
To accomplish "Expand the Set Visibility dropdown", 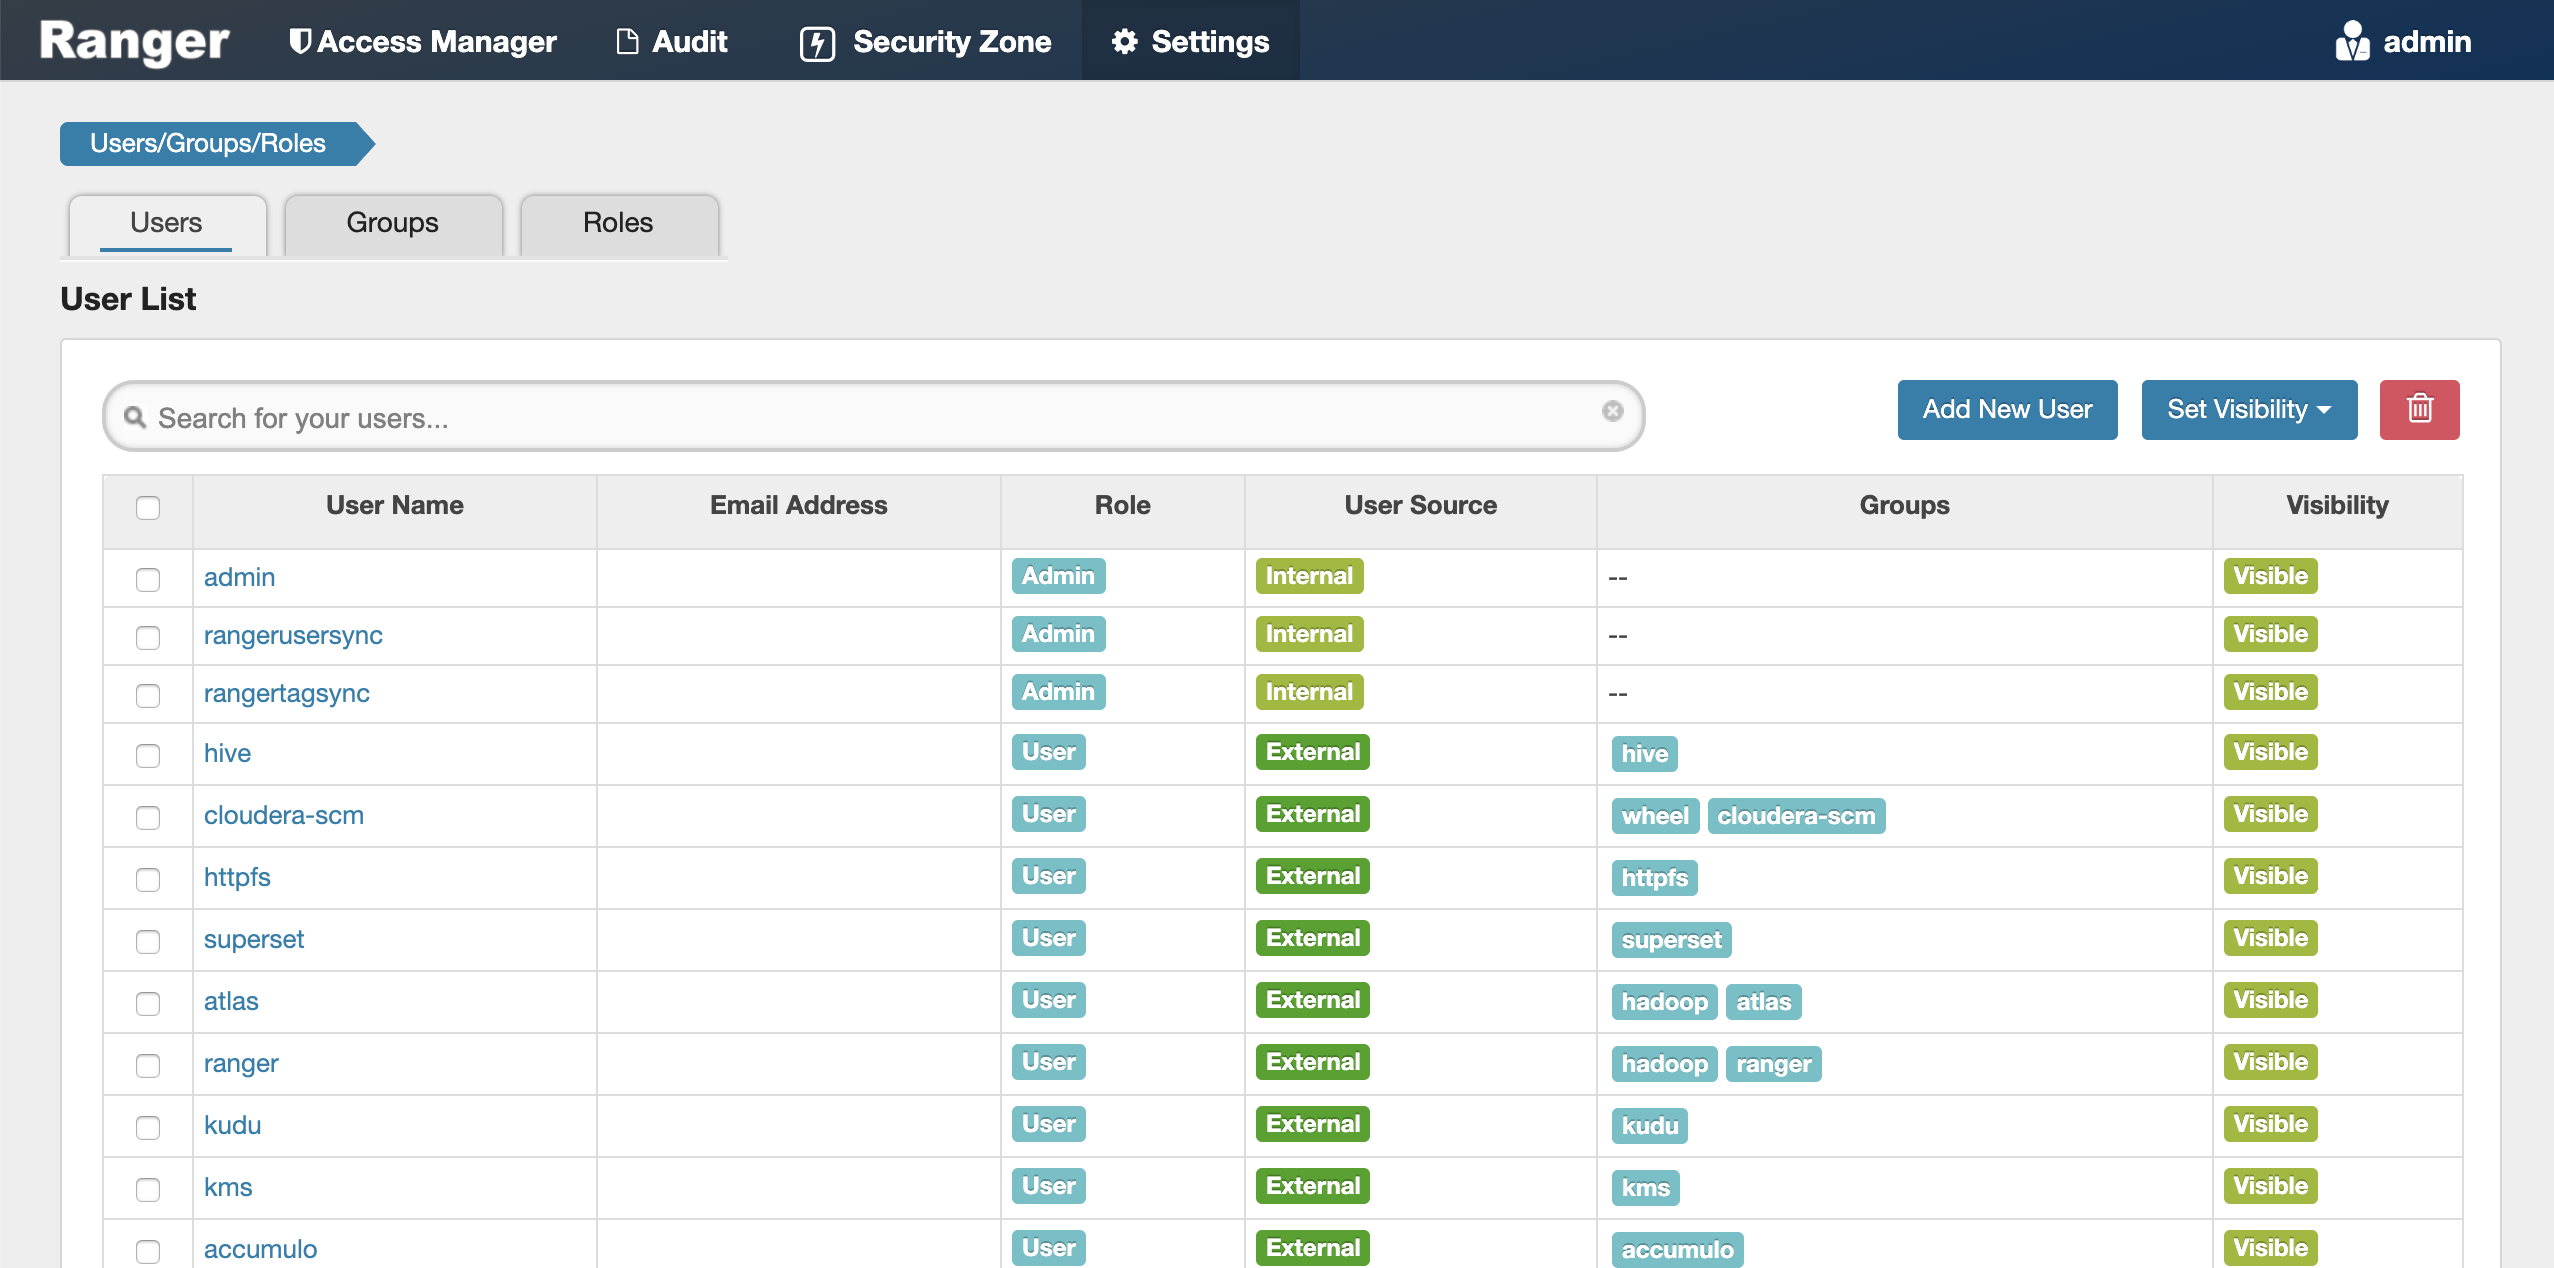I will coord(2248,409).
